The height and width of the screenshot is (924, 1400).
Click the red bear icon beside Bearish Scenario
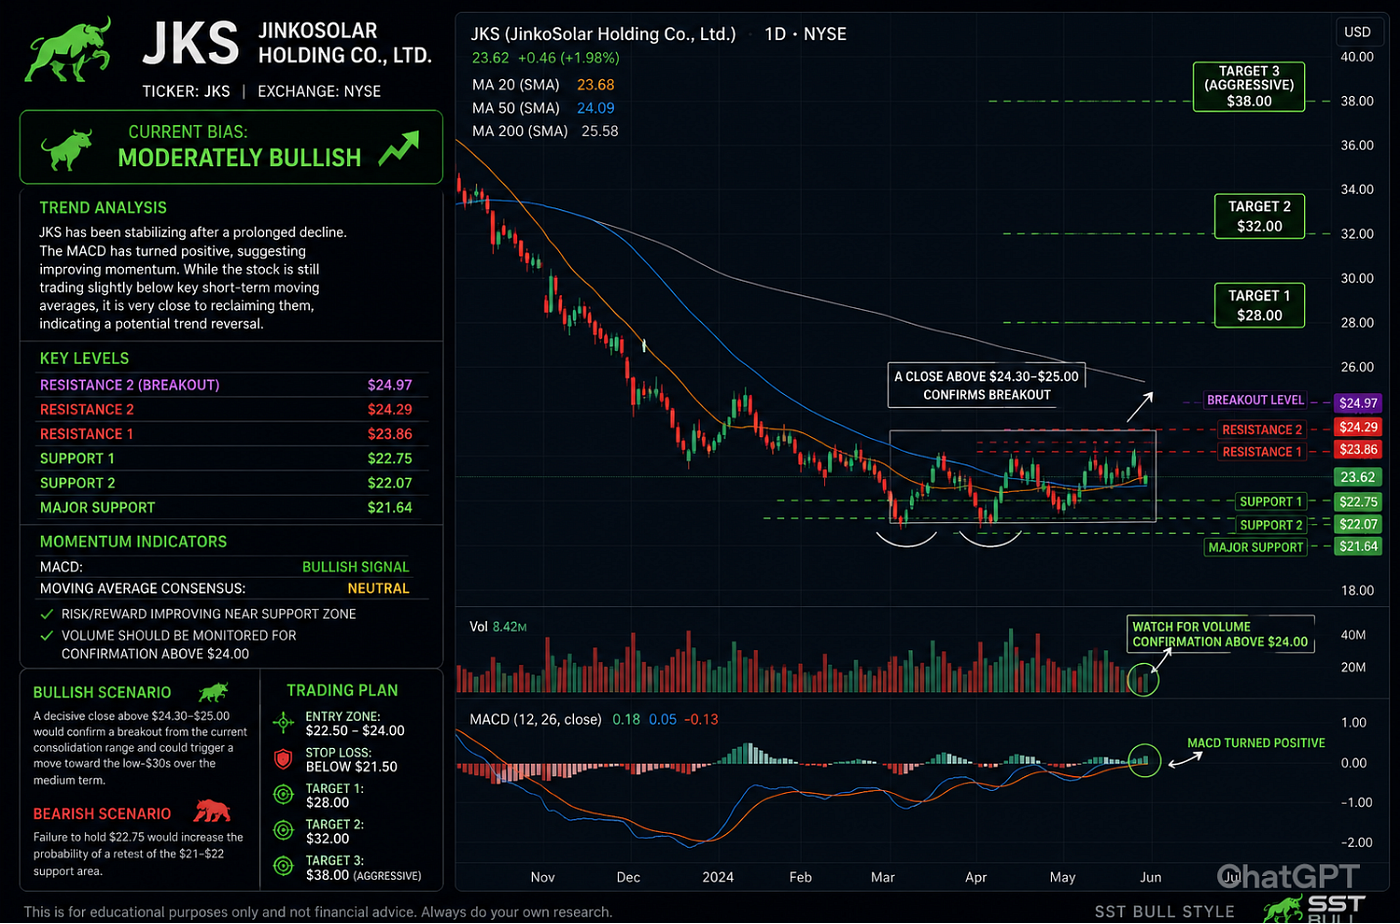[212, 810]
